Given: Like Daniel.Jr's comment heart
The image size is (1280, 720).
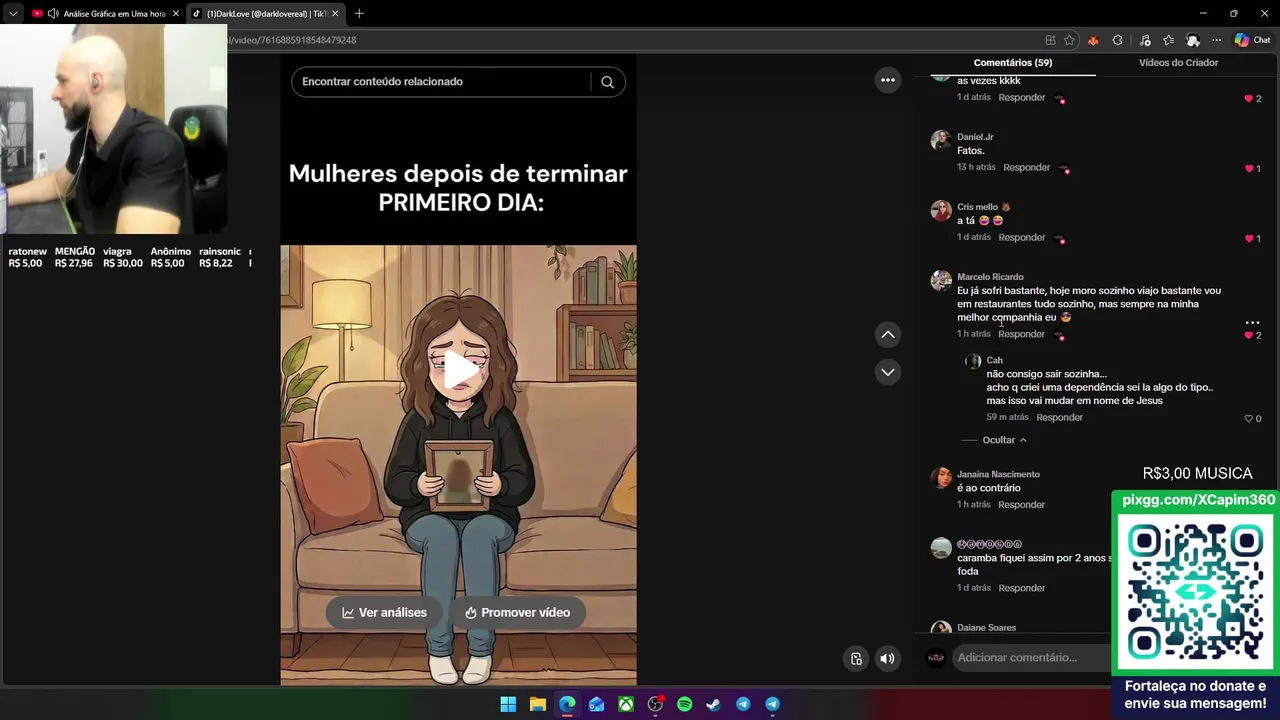Looking at the screenshot, I should point(1249,169).
